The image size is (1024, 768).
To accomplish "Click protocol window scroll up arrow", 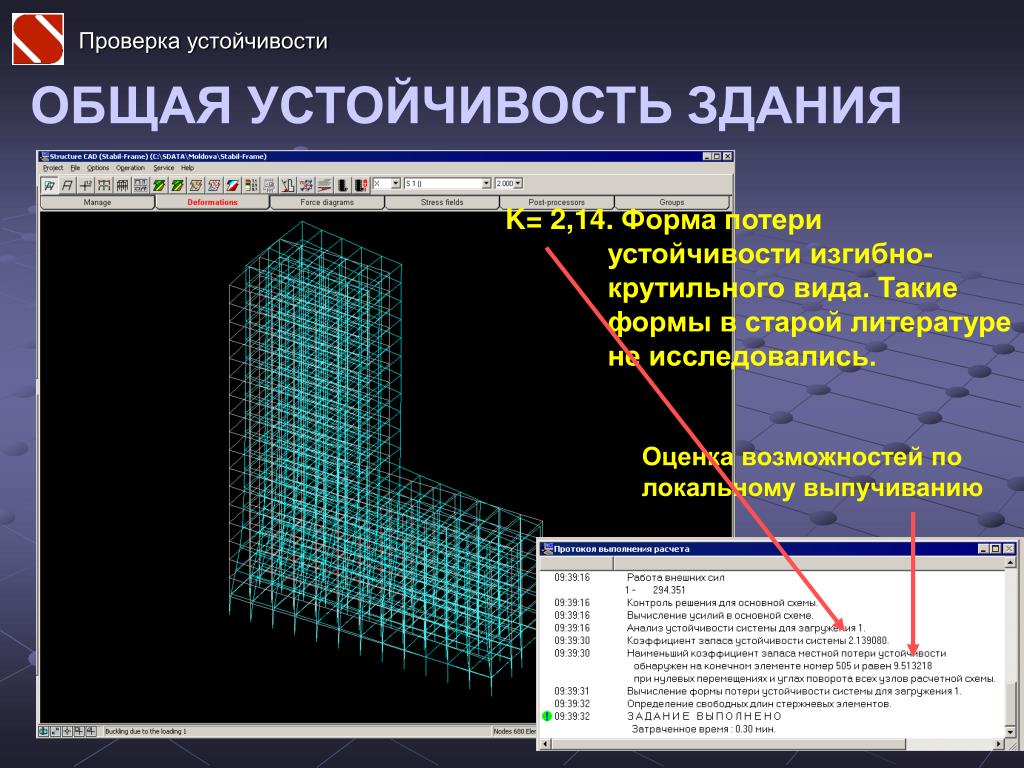I will pos(1010,562).
